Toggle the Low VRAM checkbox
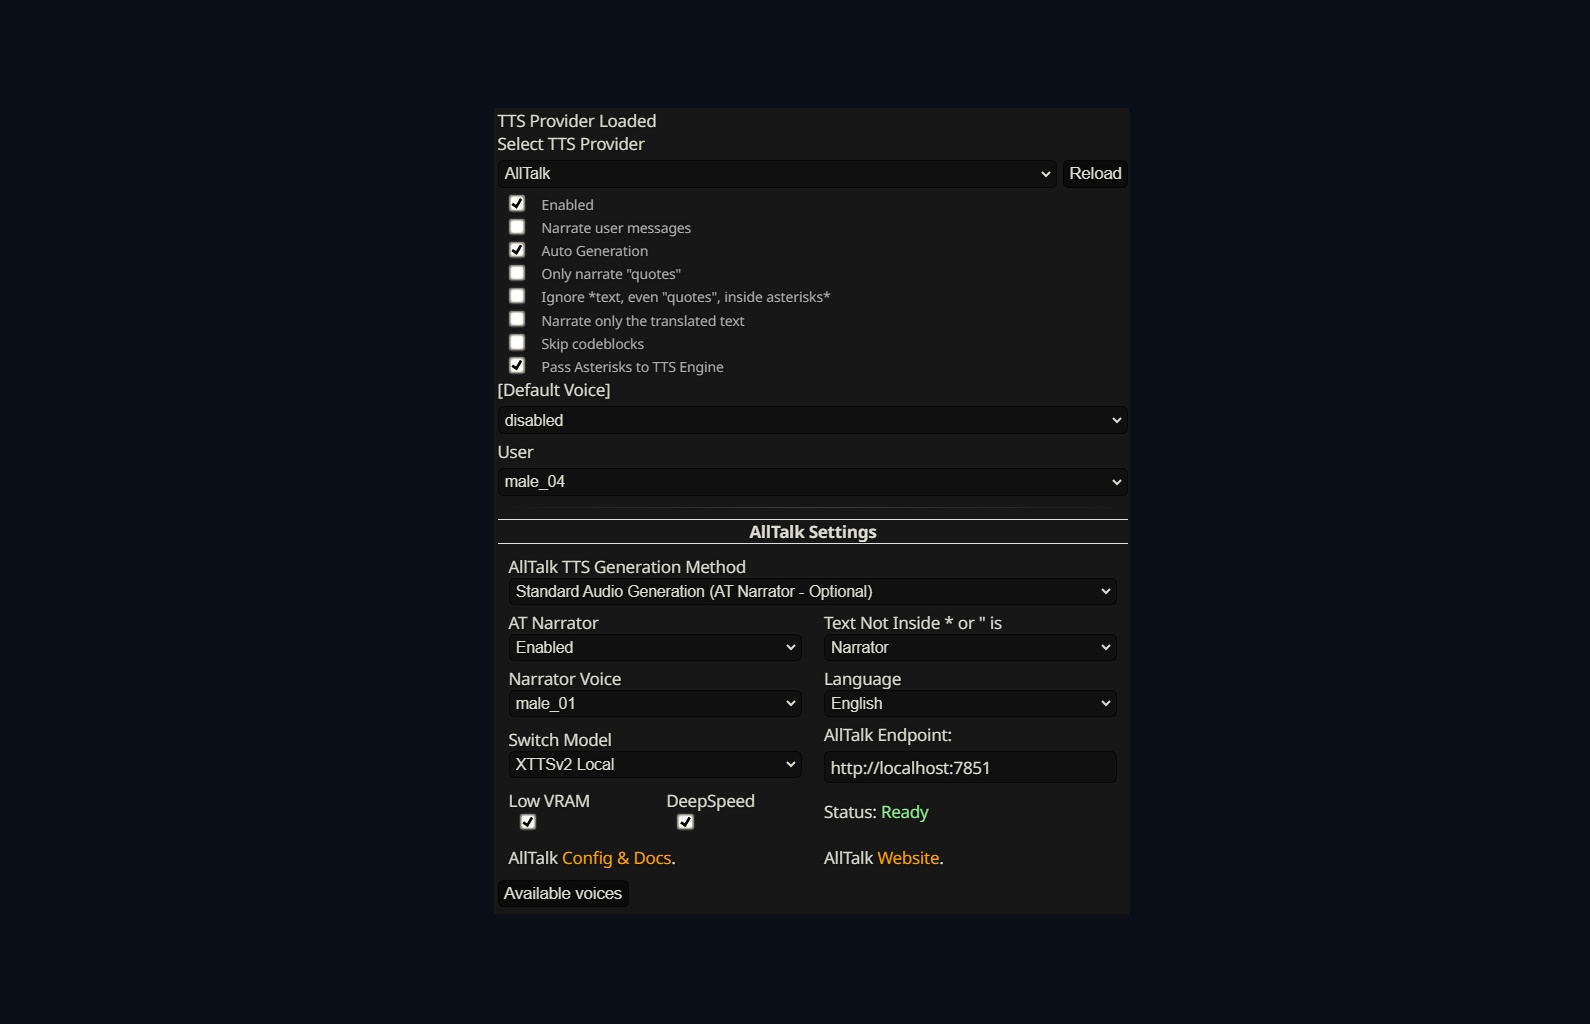This screenshot has width=1590, height=1024. 528,822
